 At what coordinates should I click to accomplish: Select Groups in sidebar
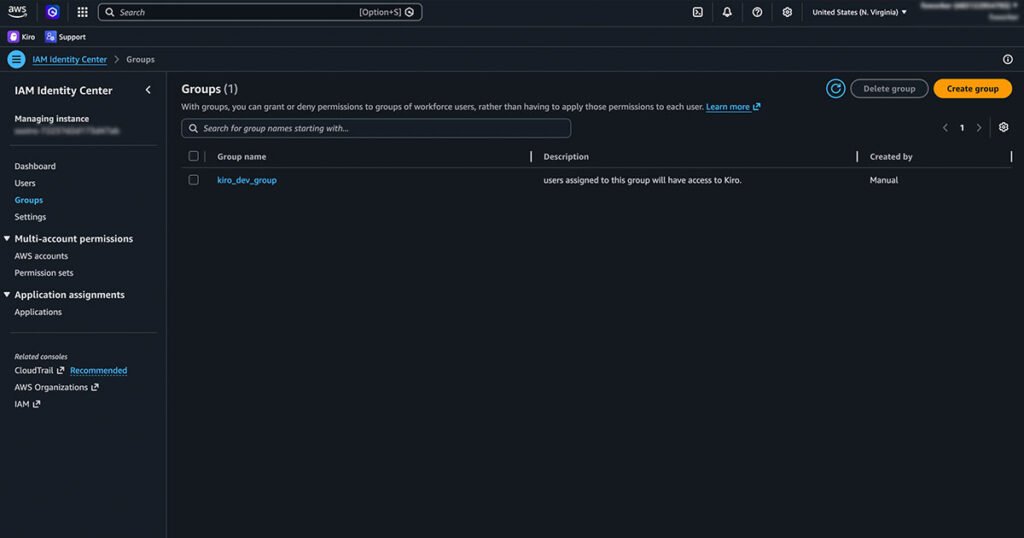tap(29, 200)
